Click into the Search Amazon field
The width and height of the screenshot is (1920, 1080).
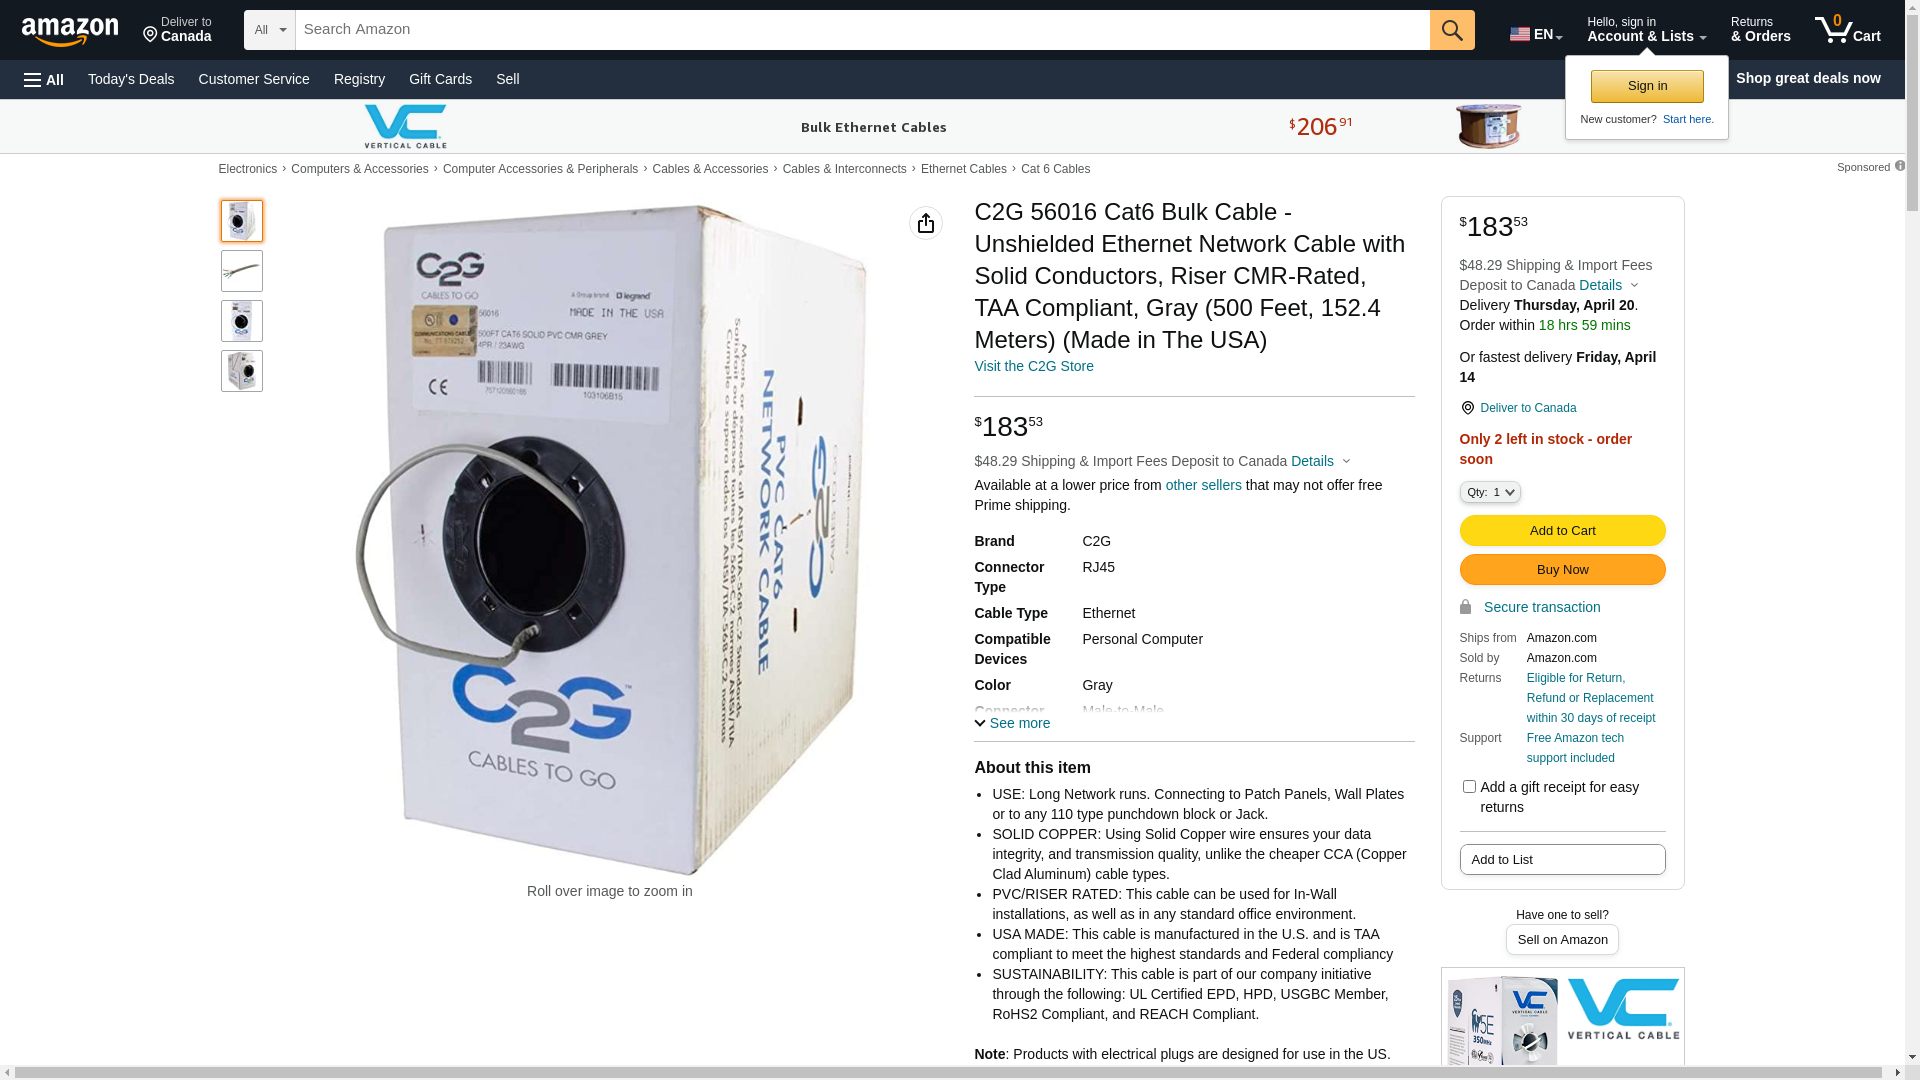coord(862,30)
